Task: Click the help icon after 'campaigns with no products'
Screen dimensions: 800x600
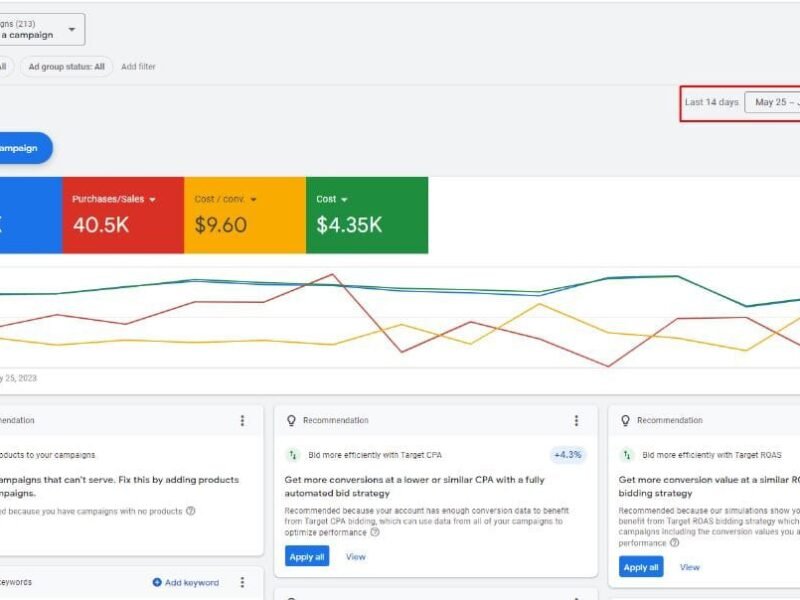Action: 191,511
